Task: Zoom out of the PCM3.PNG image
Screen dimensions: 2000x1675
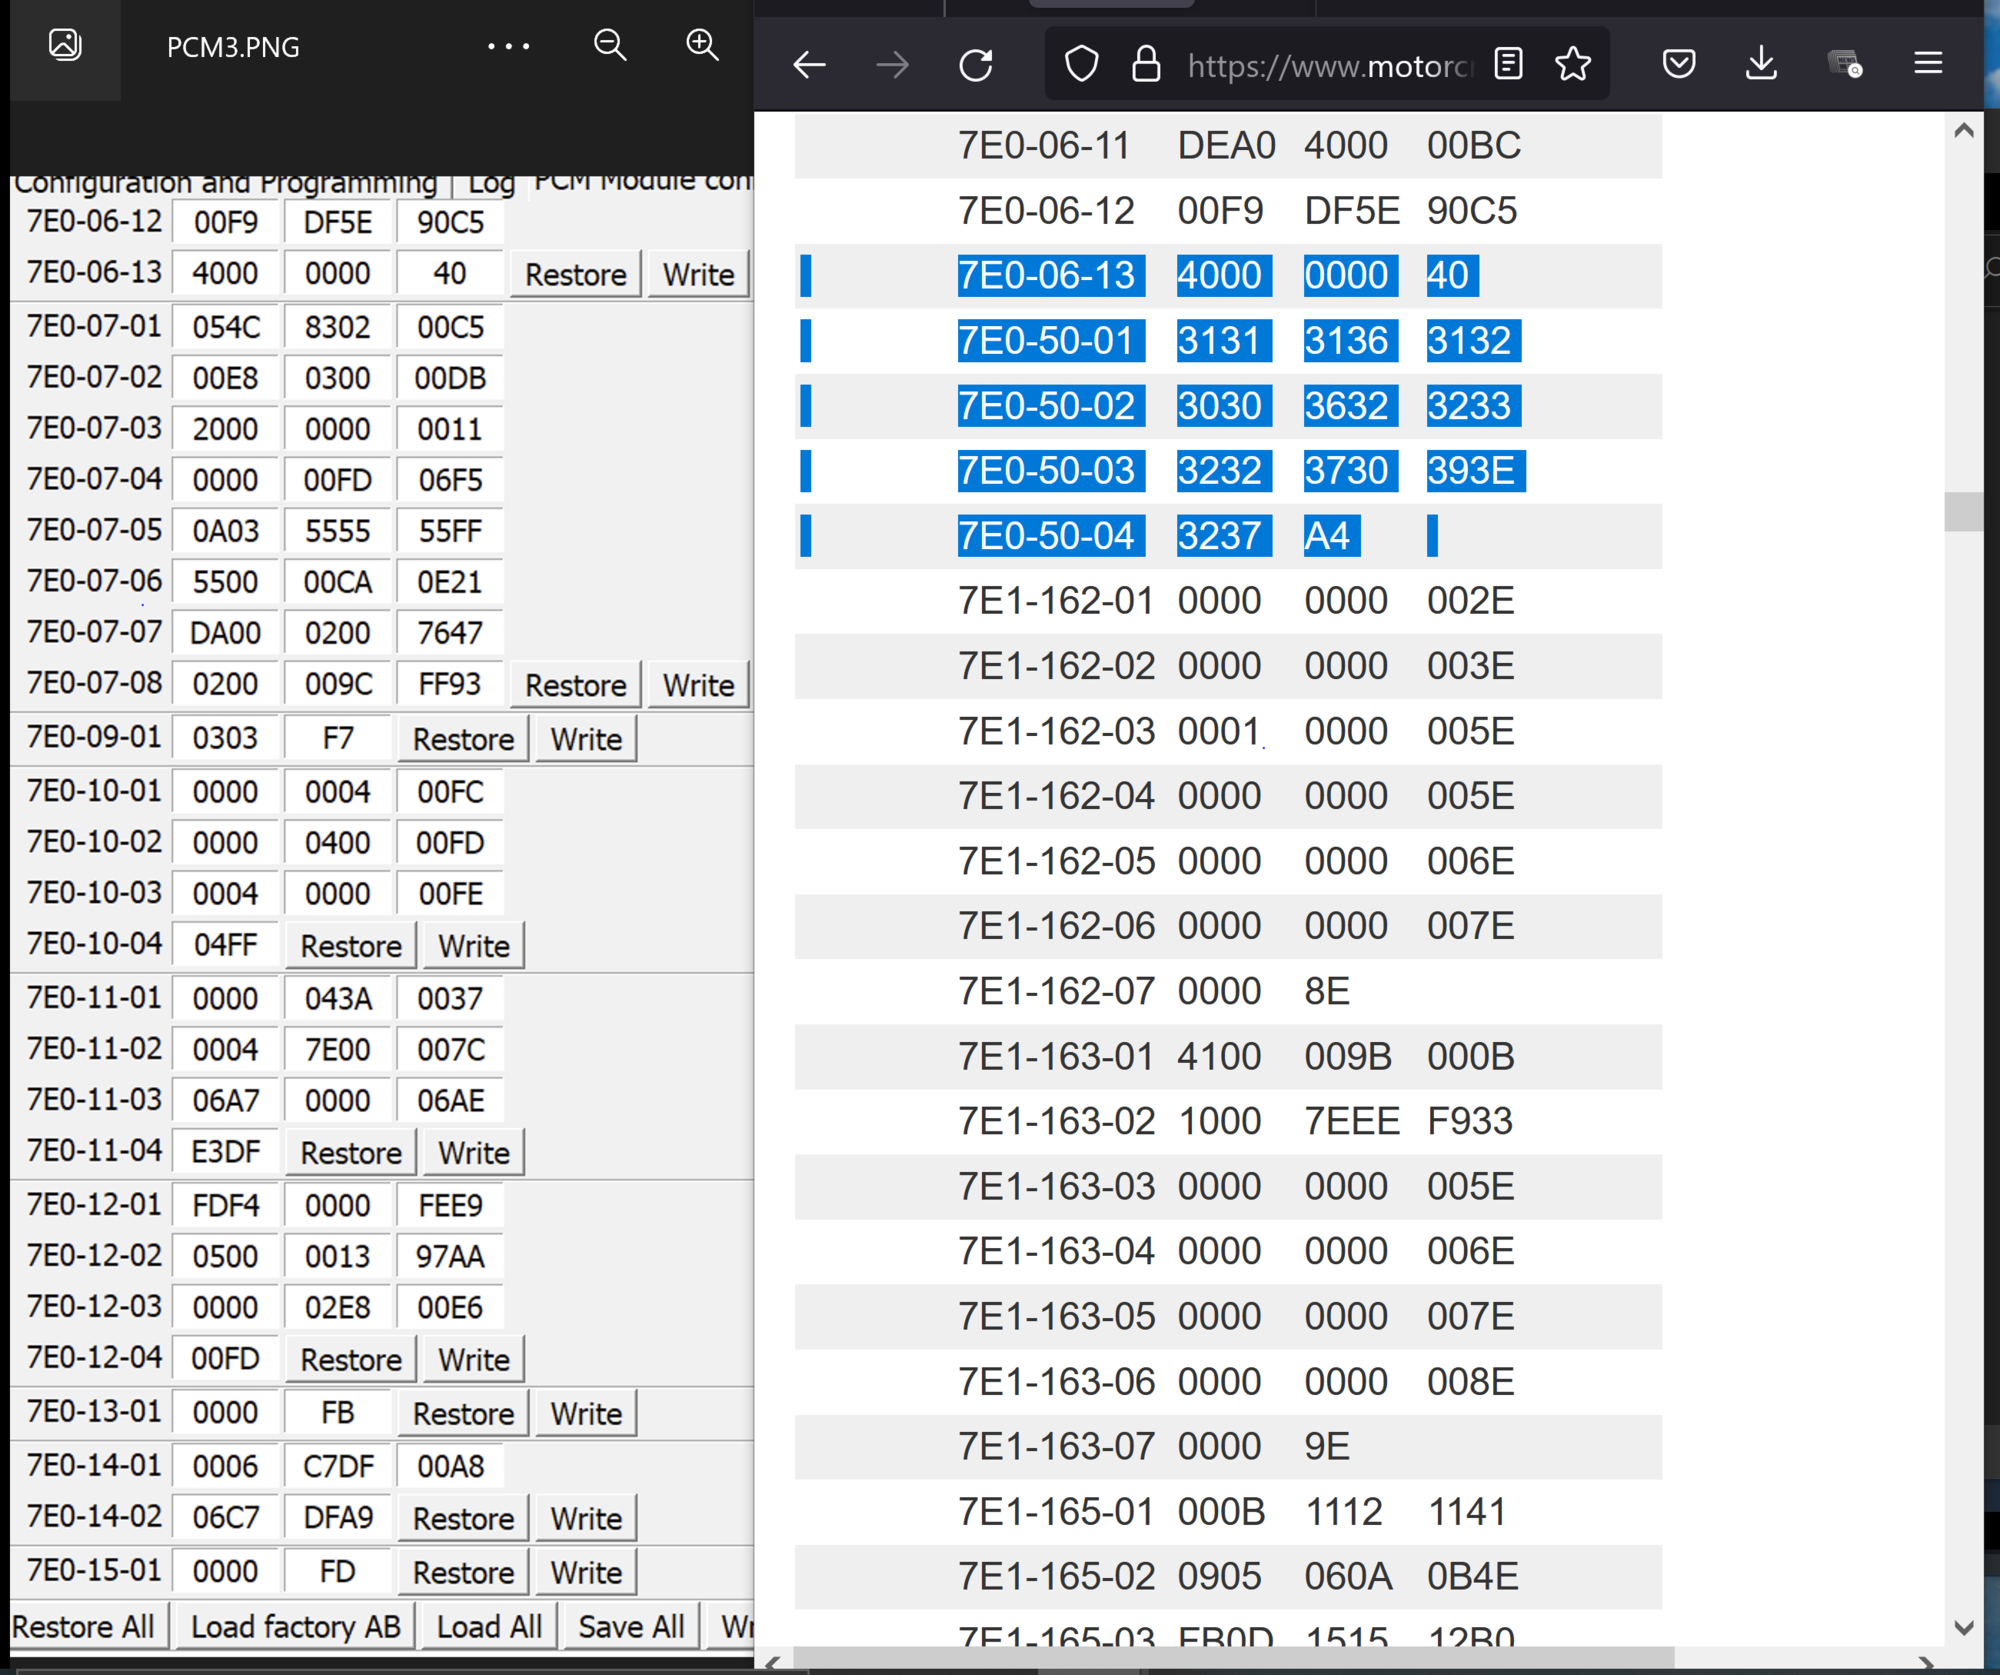Action: [x=610, y=46]
